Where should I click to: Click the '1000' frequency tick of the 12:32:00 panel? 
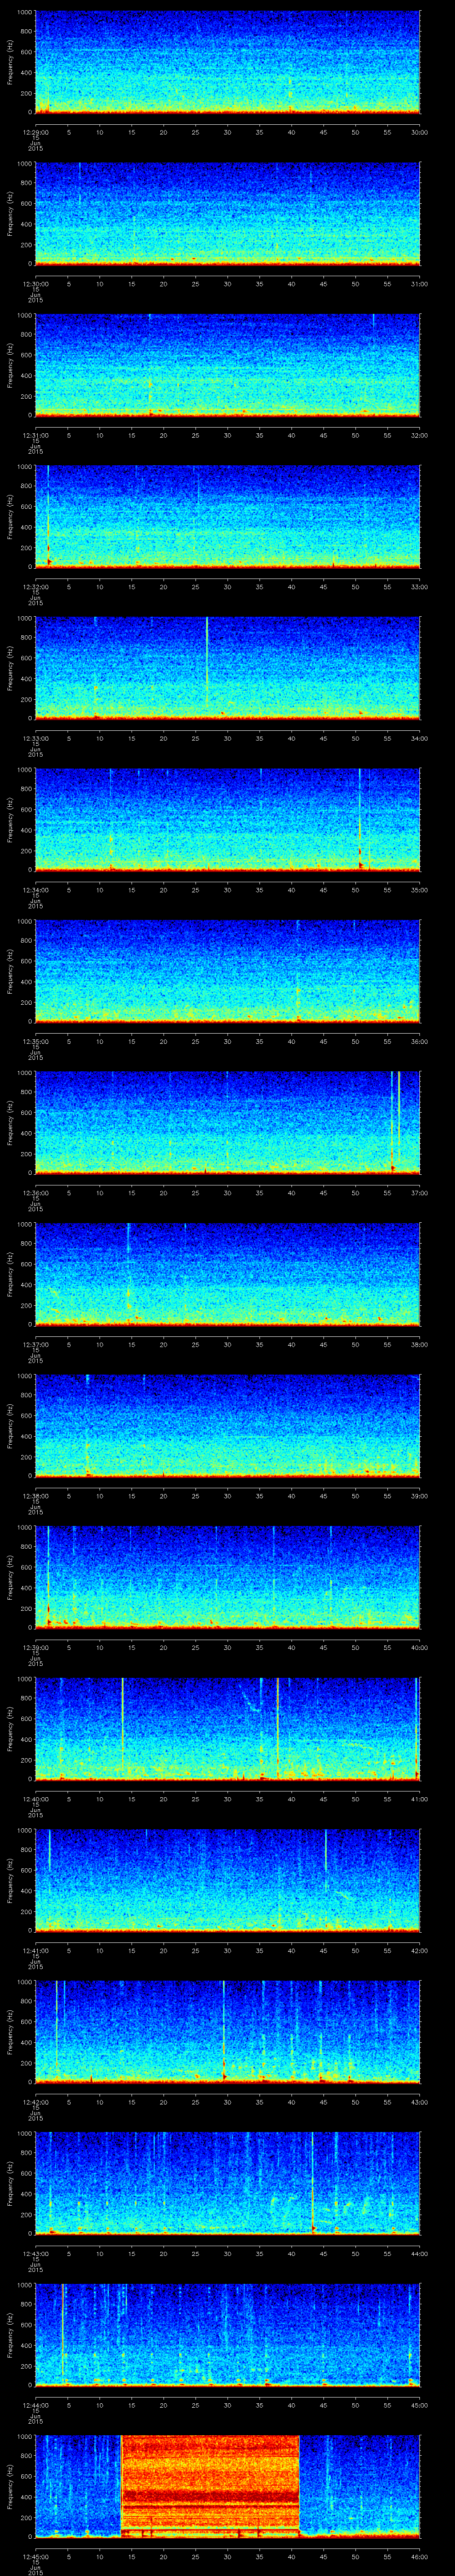25,467
